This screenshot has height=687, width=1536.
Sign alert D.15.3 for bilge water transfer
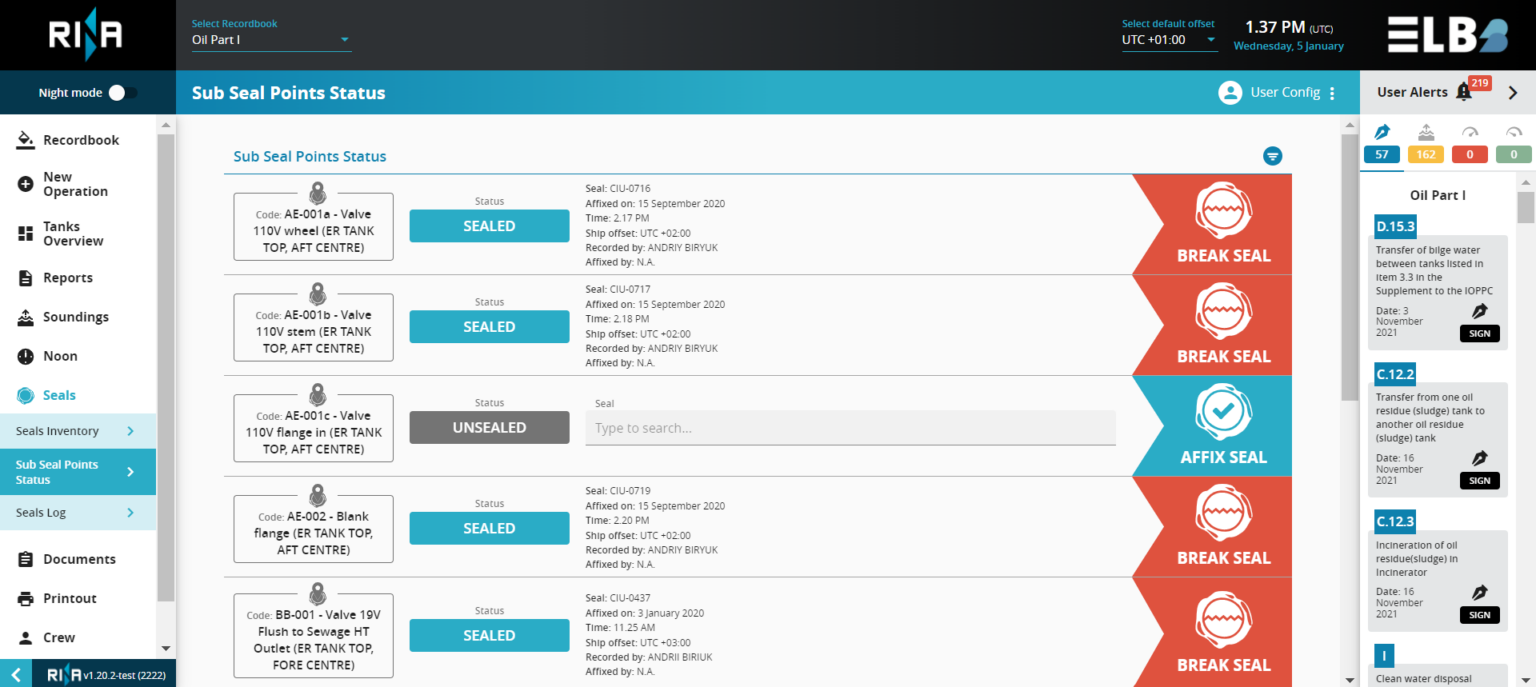(1480, 333)
